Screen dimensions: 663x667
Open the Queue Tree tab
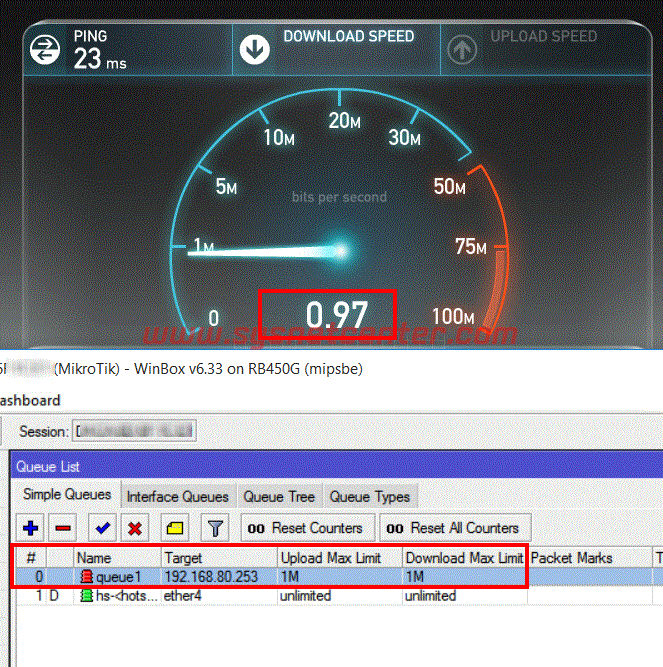(x=279, y=497)
